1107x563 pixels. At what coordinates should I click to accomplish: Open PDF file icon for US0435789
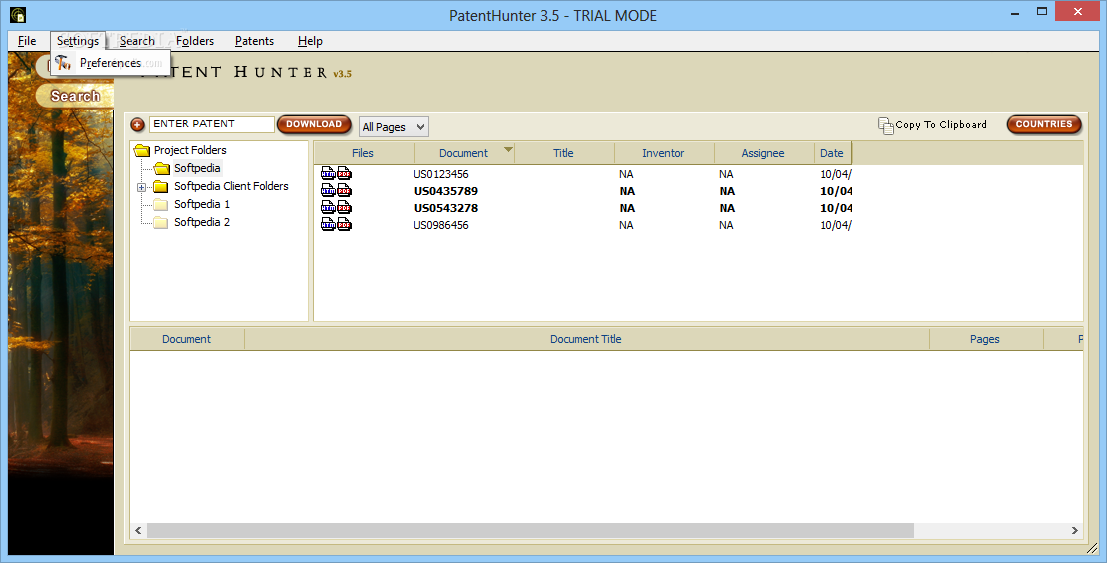345,191
